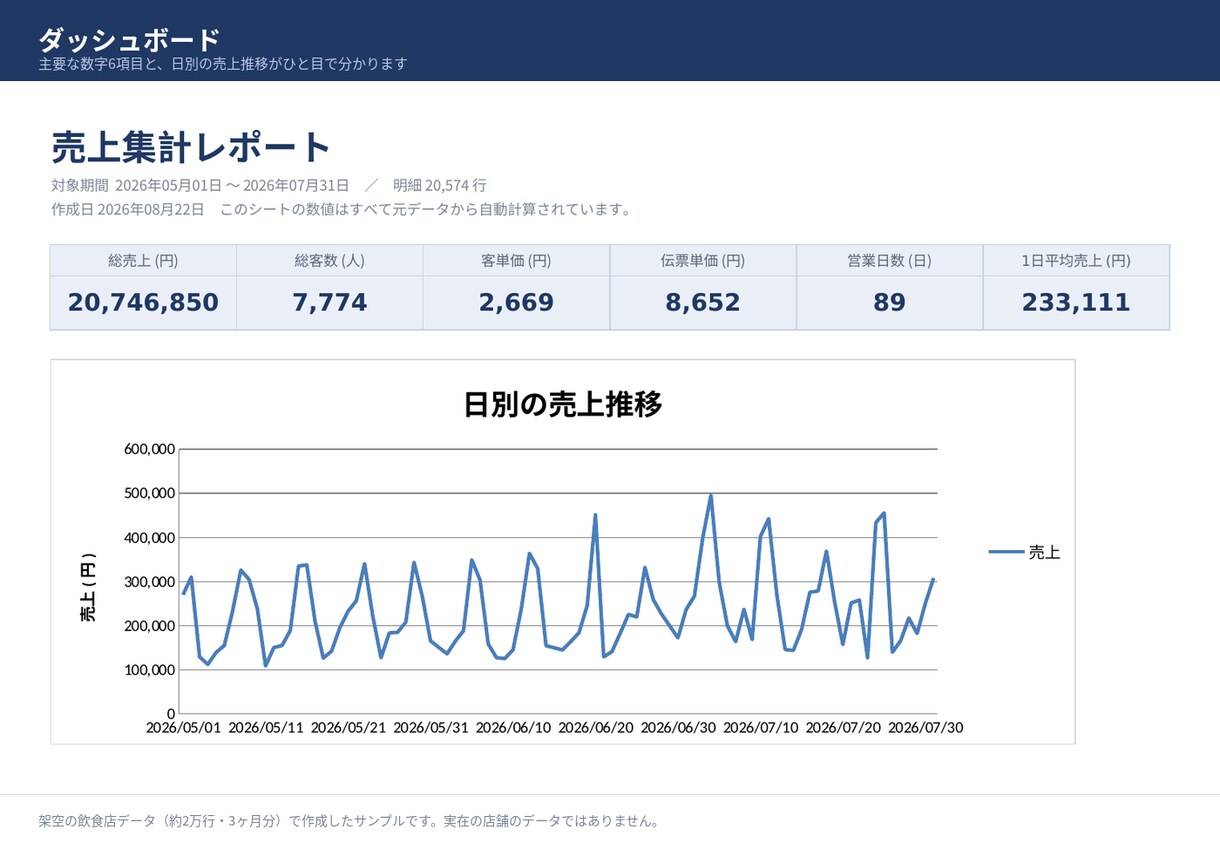Click the footer note 架空の飲食店データ…
This screenshot has width=1220, height=843.
click(x=350, y=821)
